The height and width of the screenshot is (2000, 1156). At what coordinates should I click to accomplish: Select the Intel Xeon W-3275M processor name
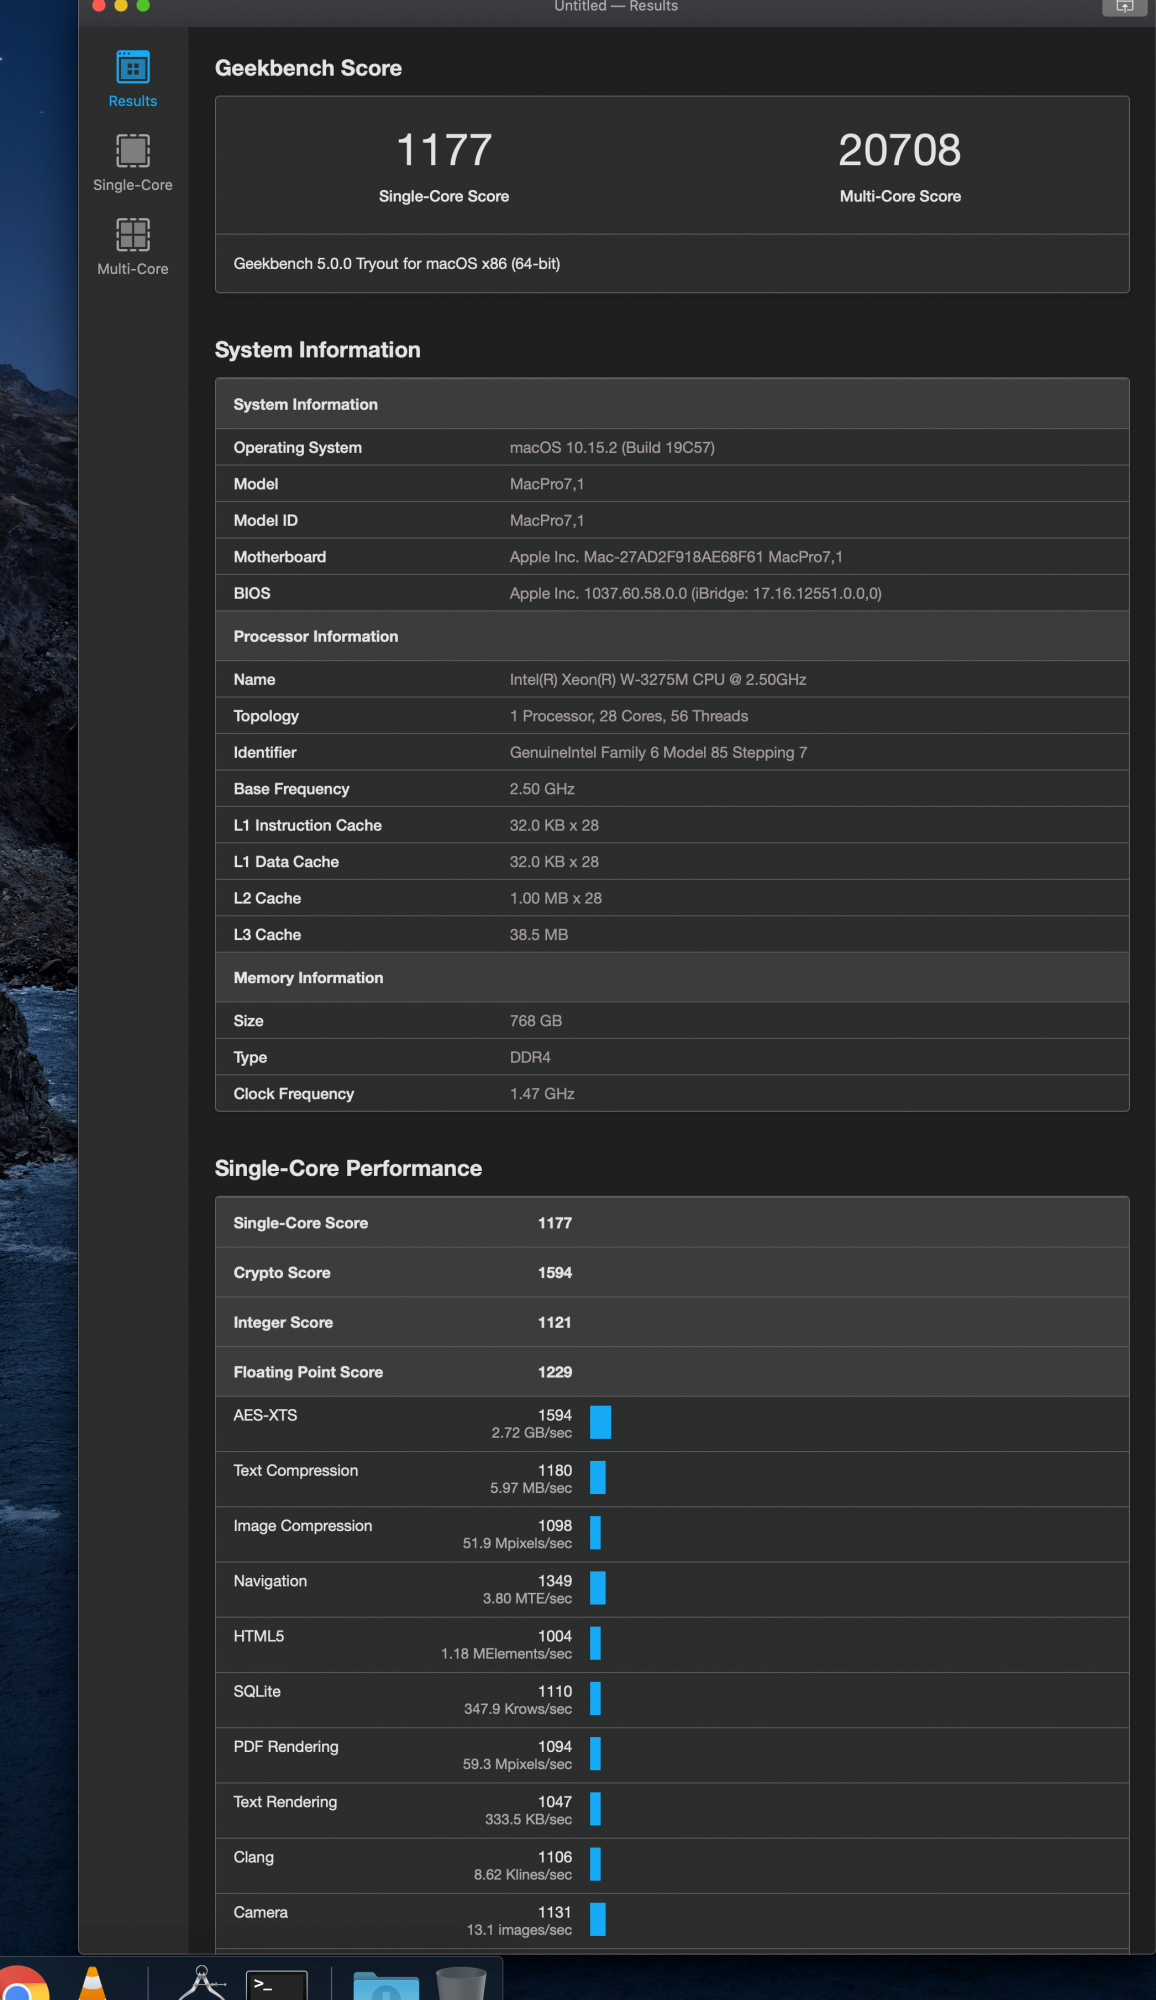coord(658,680)
